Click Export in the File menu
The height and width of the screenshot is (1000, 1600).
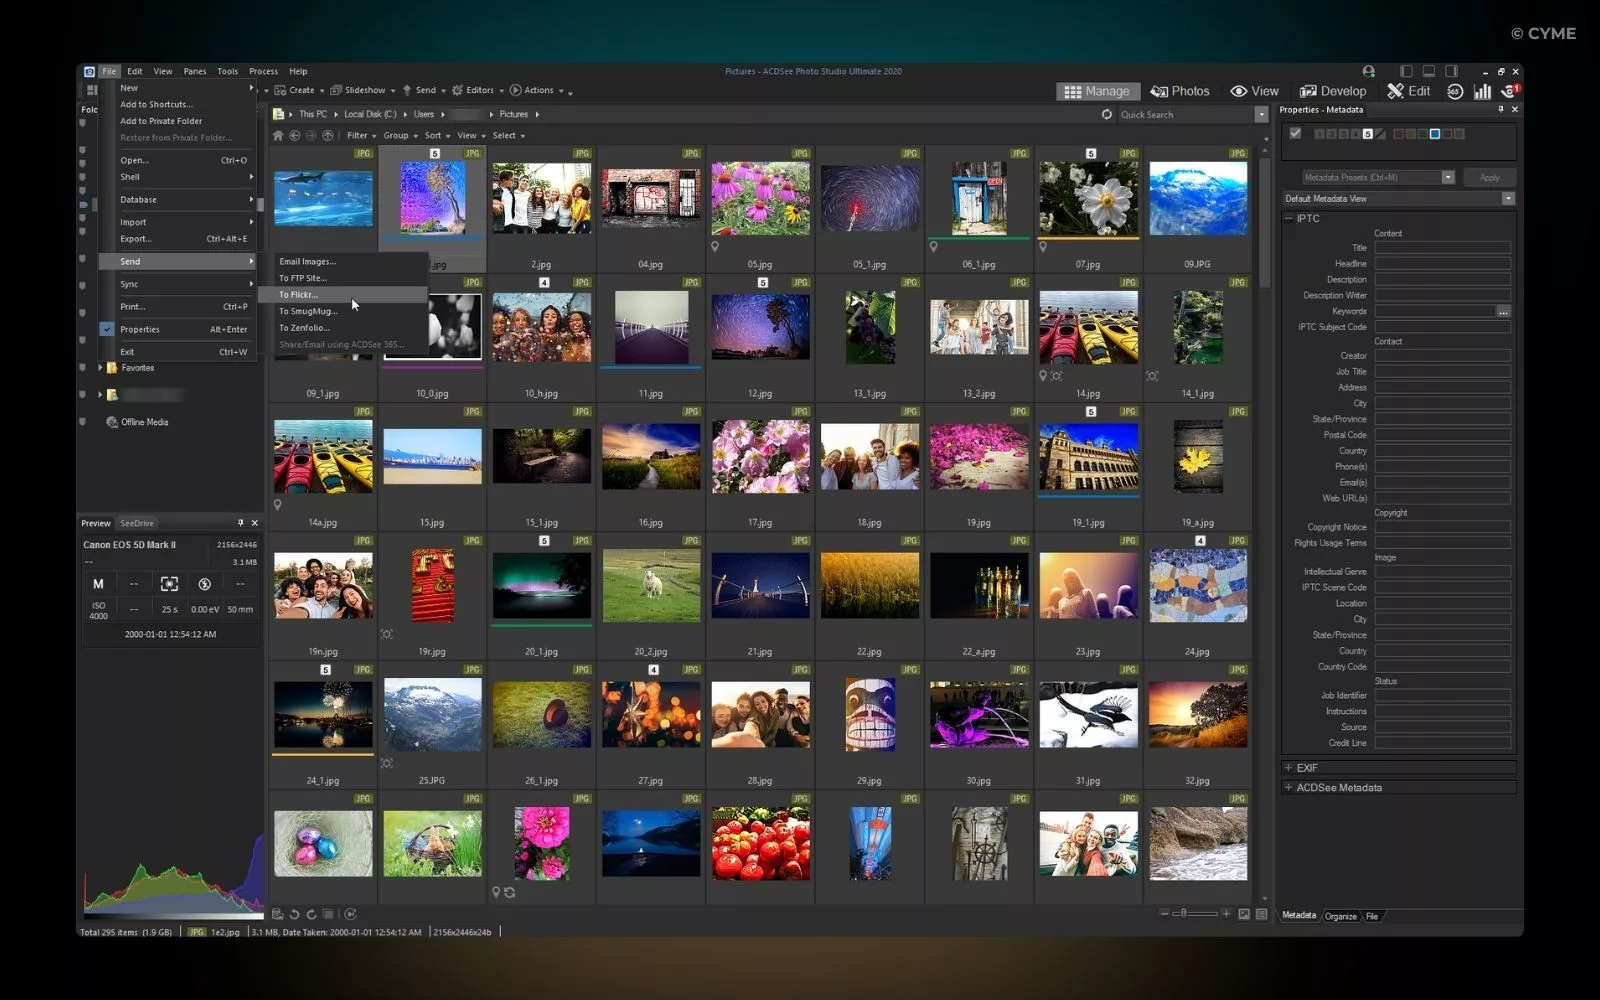tap(135, 238)
